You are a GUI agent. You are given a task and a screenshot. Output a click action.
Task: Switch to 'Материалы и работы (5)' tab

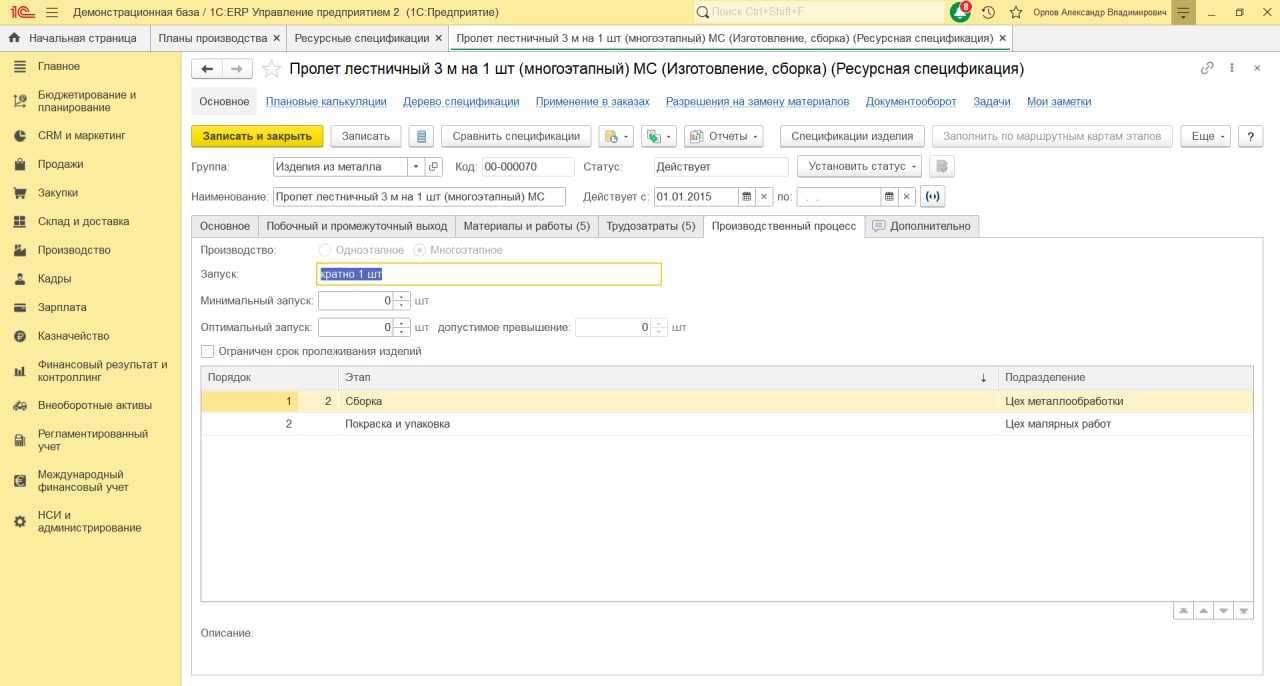coord(526,226)
